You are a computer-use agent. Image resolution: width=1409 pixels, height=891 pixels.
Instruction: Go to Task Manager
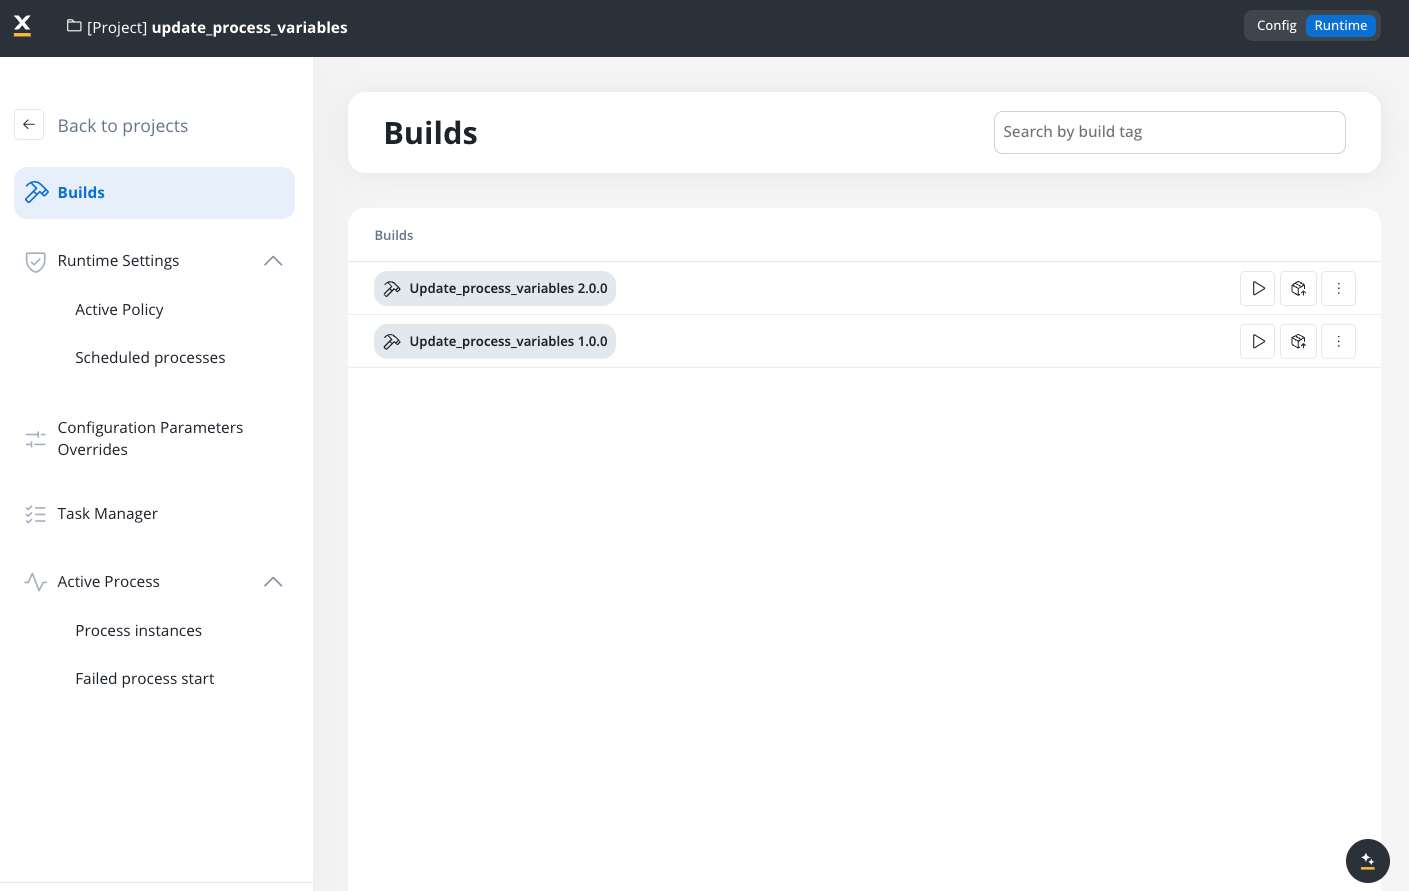(x=108, y=514)
